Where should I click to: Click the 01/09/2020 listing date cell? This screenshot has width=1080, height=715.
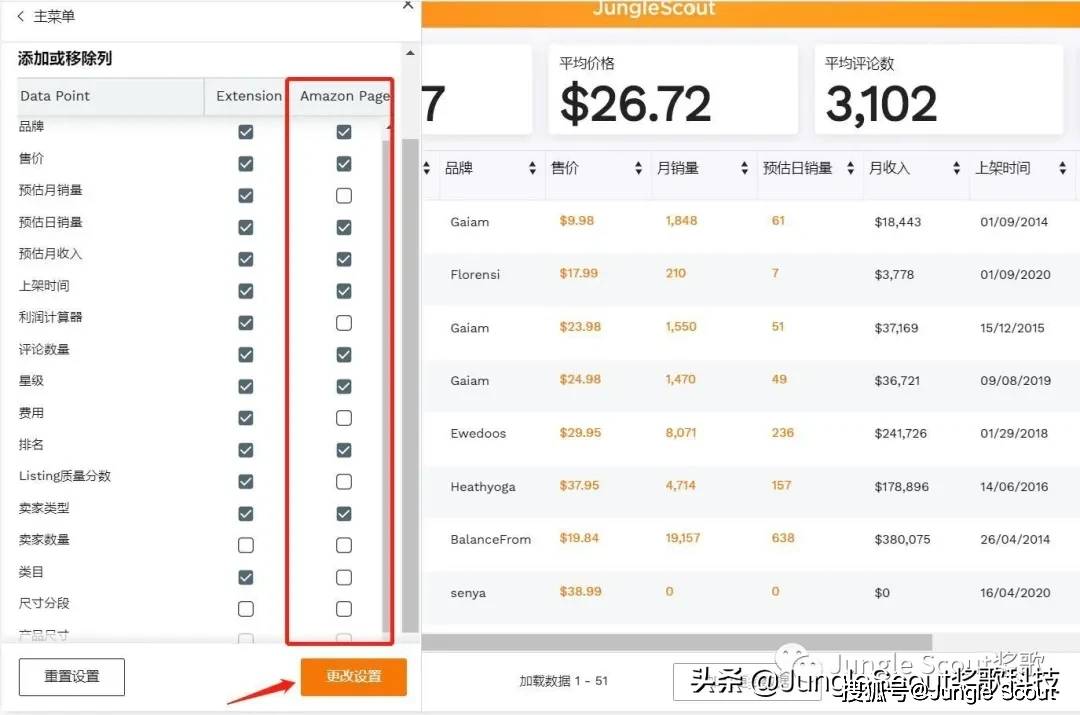tap(1015, 274)
